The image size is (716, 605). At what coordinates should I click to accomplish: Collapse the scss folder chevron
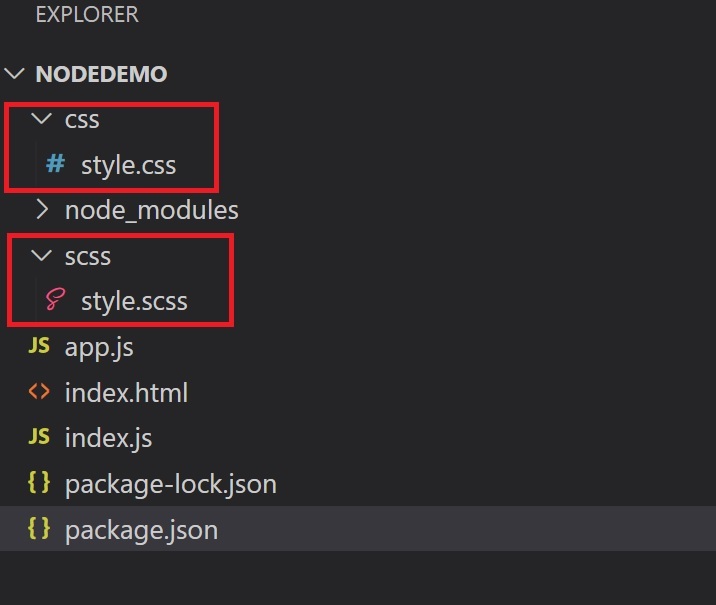(41, 256)
